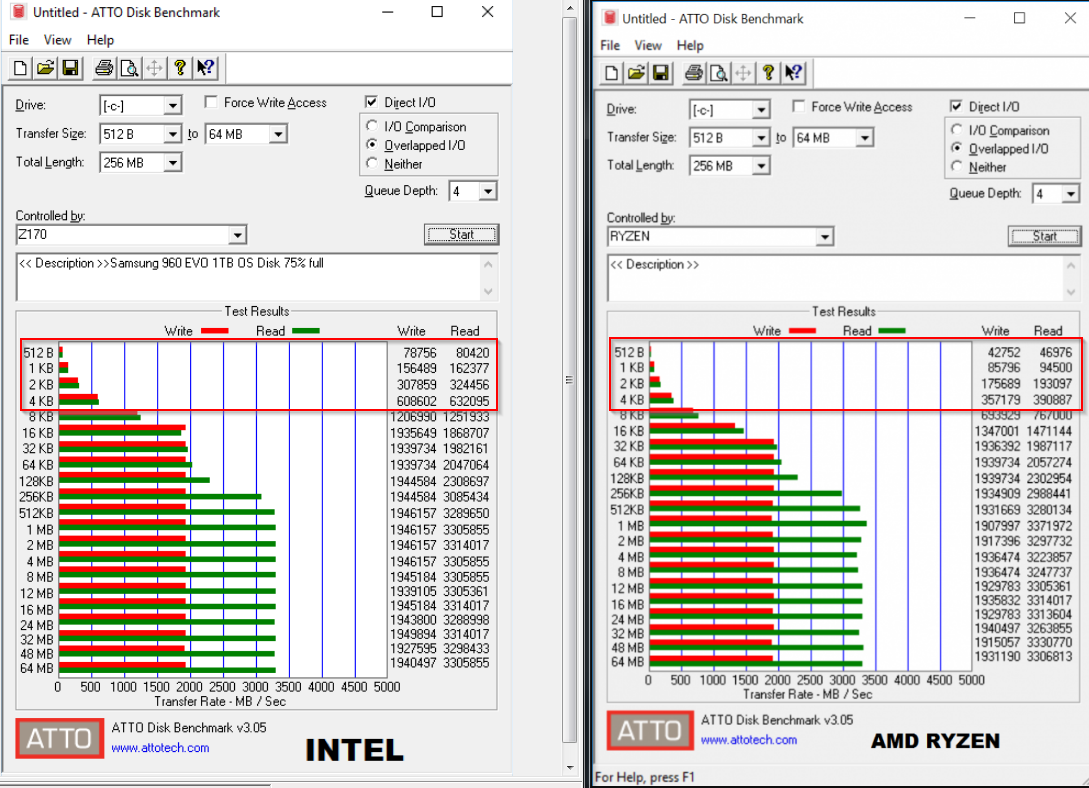
Task: Click green Read legend swatch in Intel window
Action: point(306,330)
